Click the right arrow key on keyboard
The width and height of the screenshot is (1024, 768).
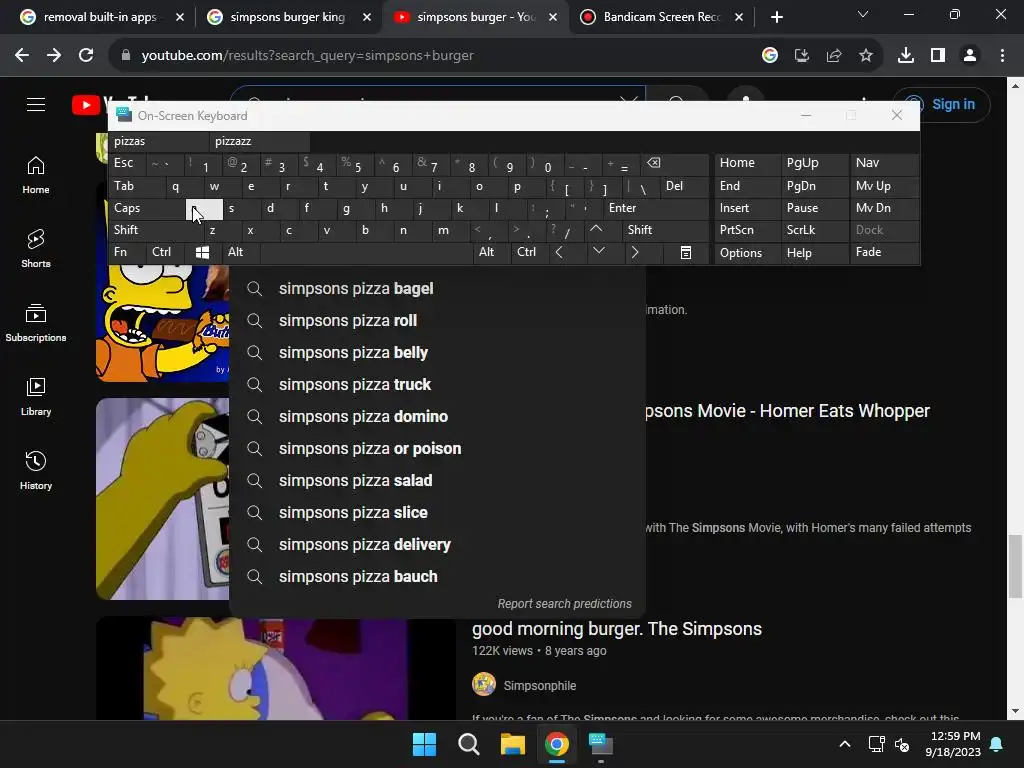click(x=635, y=253)
